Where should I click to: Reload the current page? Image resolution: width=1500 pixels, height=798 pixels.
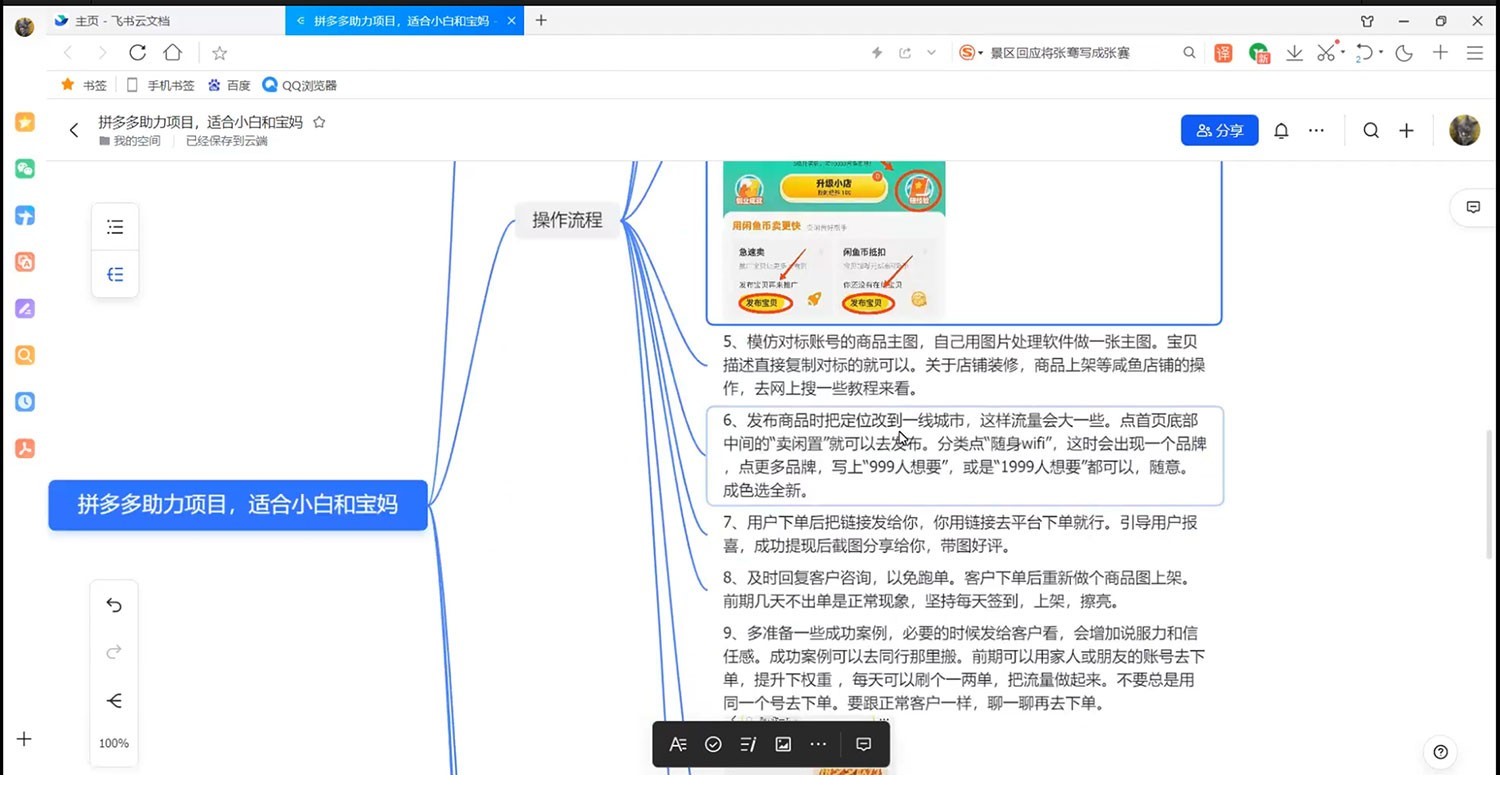click(138, 53)
